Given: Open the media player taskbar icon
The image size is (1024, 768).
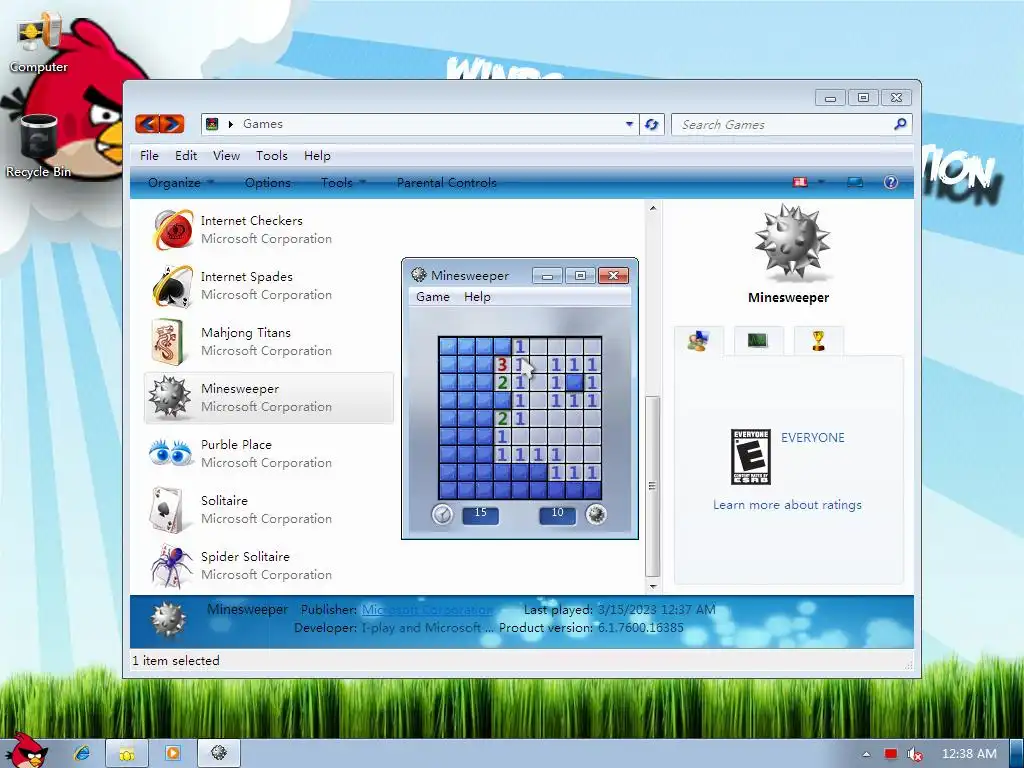Looking at the screenshot, I should [x=173, y=753].
